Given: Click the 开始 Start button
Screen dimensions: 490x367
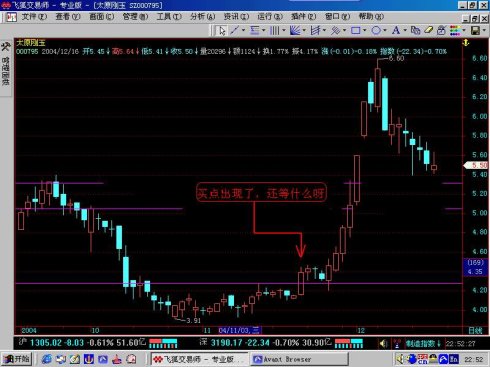Looking at the screenshot, I should 16,359.
